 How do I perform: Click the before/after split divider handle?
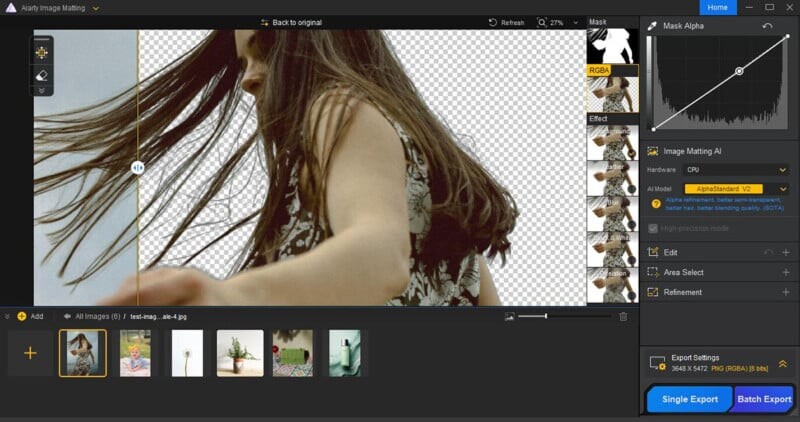click(138, 168)
